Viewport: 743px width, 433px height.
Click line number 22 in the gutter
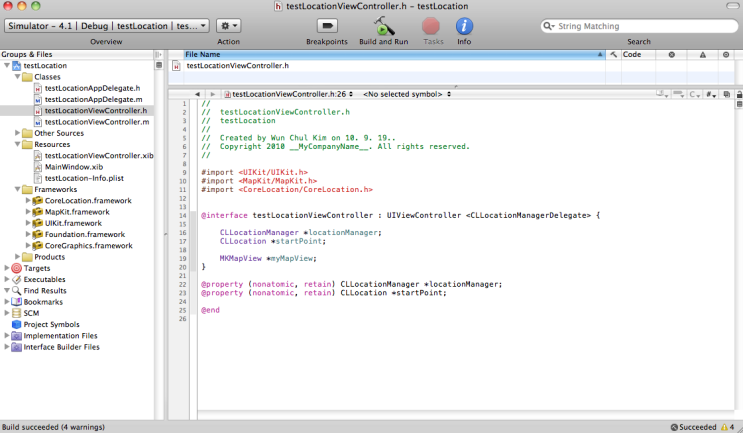click(183, 284)
